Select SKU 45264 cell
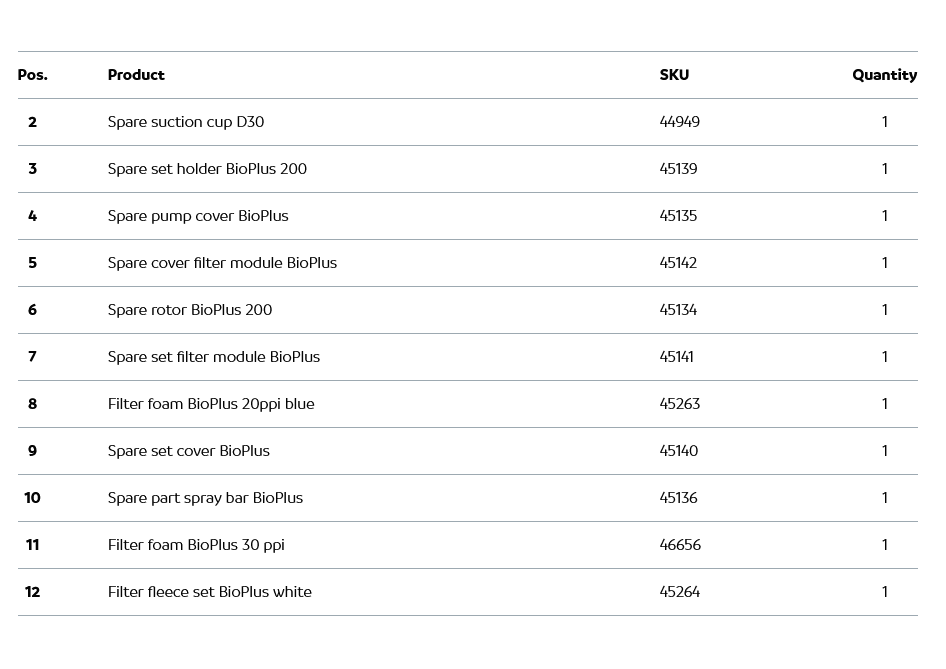The image size is (946, 669). (679, 592)
